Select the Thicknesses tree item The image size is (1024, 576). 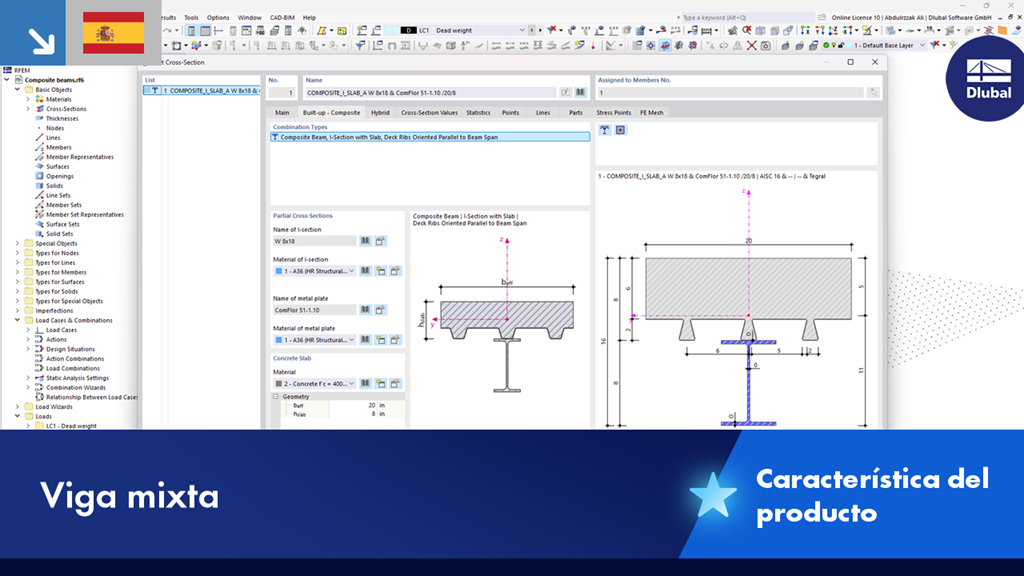click(62, 119)
